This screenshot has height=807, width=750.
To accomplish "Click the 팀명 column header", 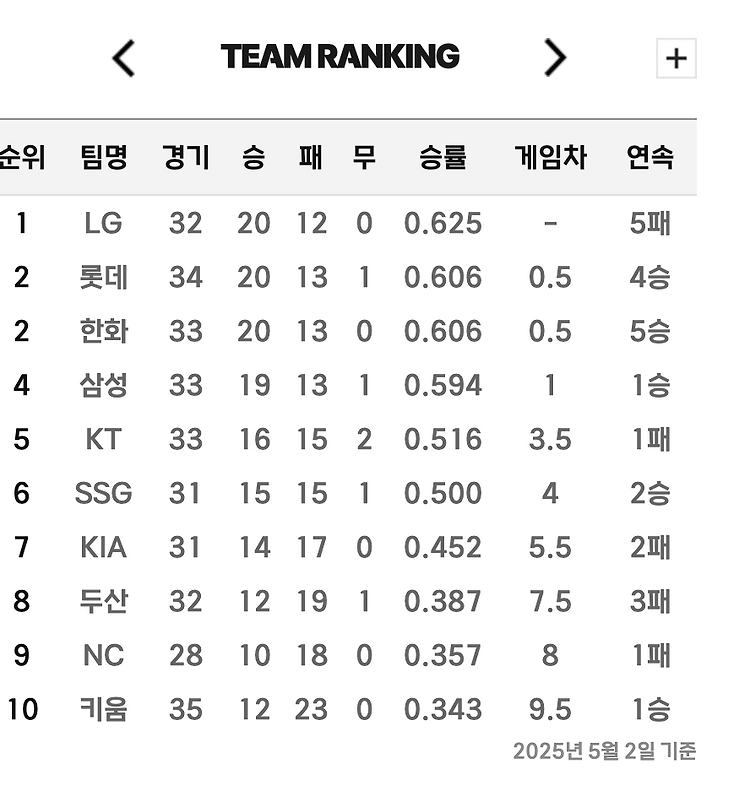I will click(104, 157).
